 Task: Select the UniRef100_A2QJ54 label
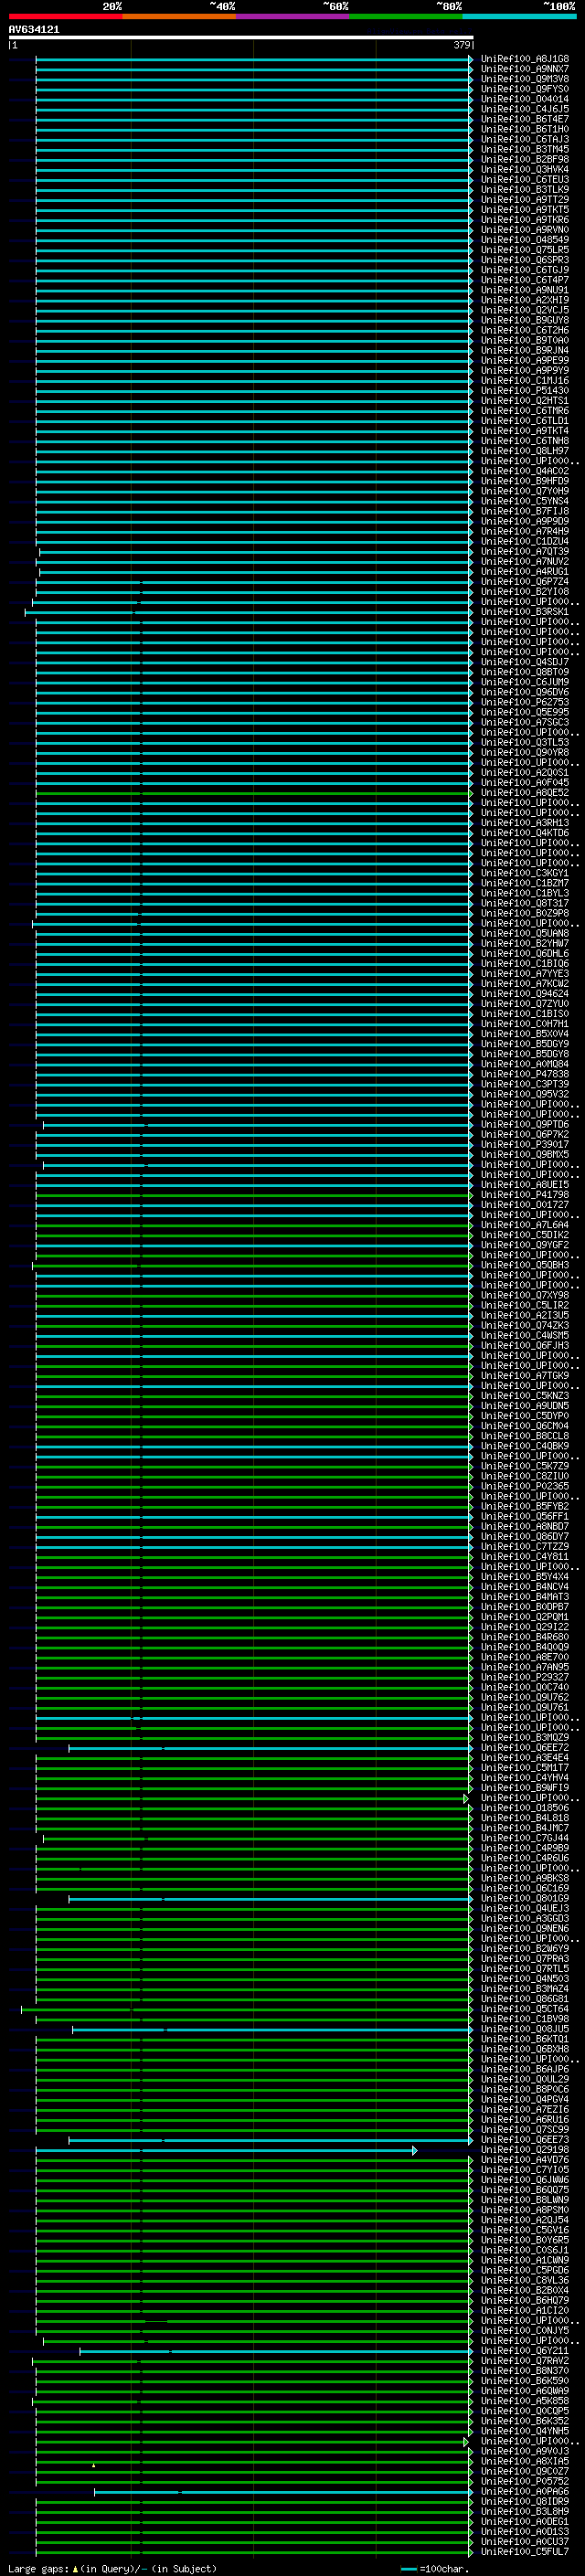[x=525, y=2219]
